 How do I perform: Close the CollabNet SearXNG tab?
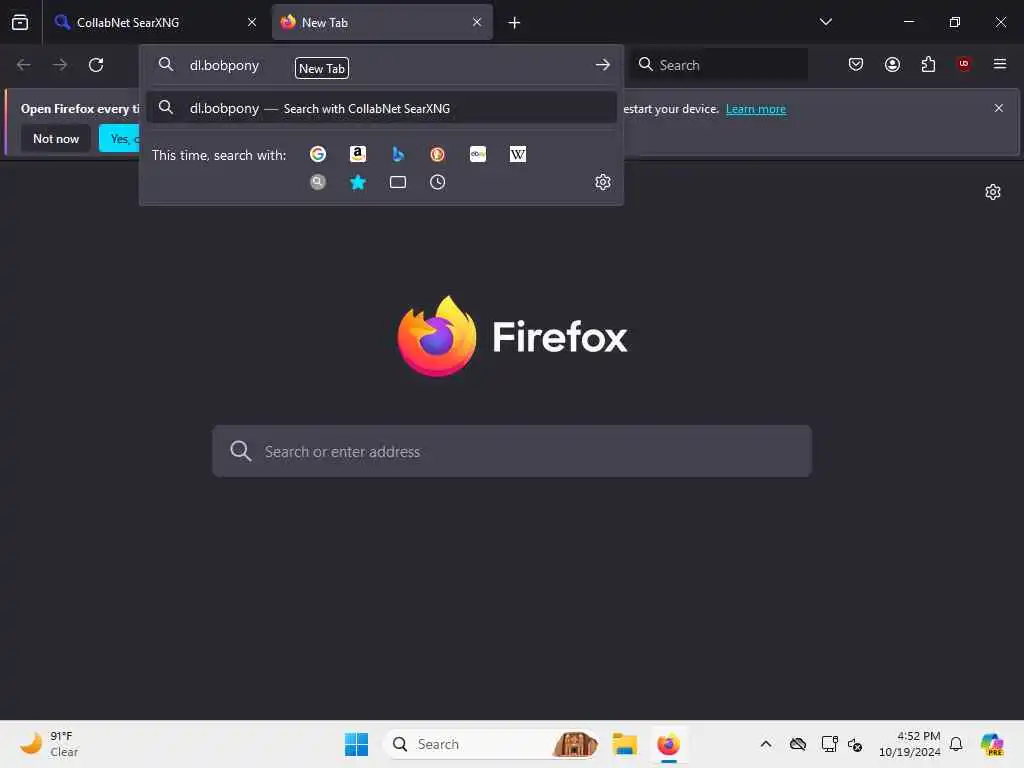(252, 22)
